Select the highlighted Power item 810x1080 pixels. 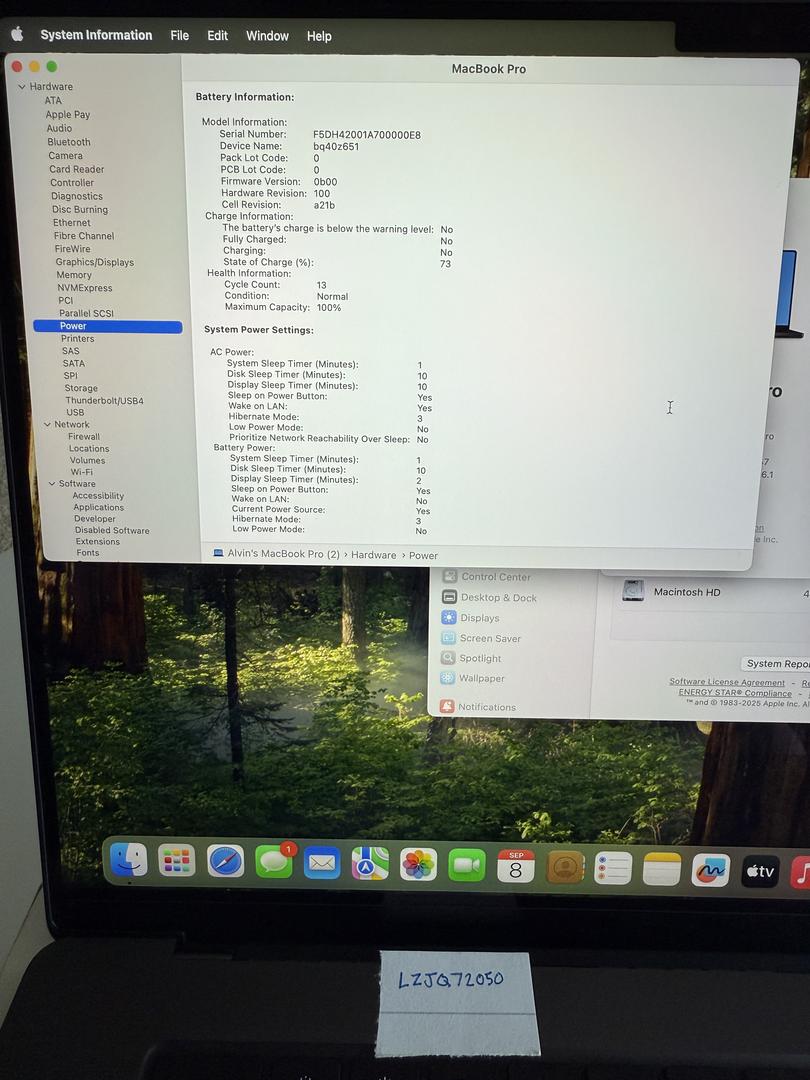[107, 326]
